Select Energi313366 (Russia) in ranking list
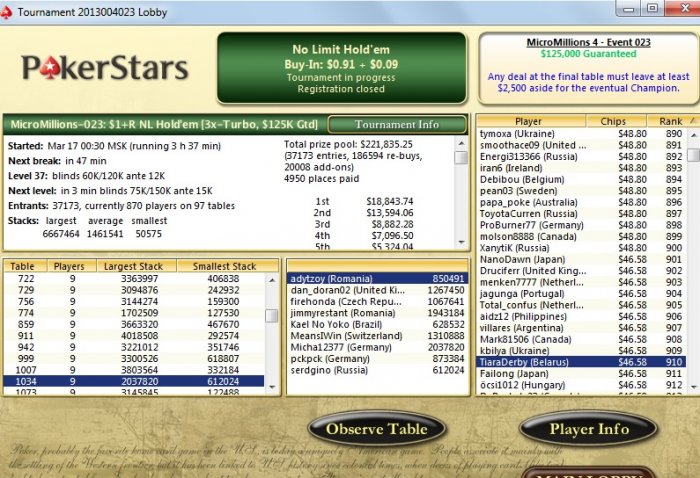This screenshot has height=478, width=700. pos(582,157)
